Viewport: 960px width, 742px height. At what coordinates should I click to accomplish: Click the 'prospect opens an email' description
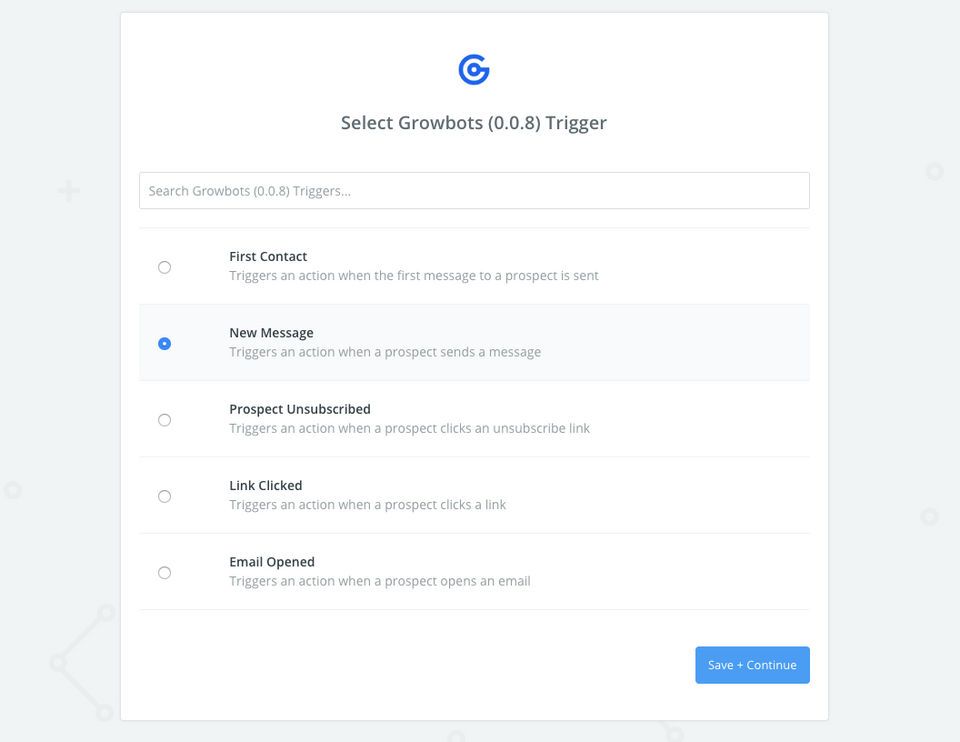(x=380, y=581)
